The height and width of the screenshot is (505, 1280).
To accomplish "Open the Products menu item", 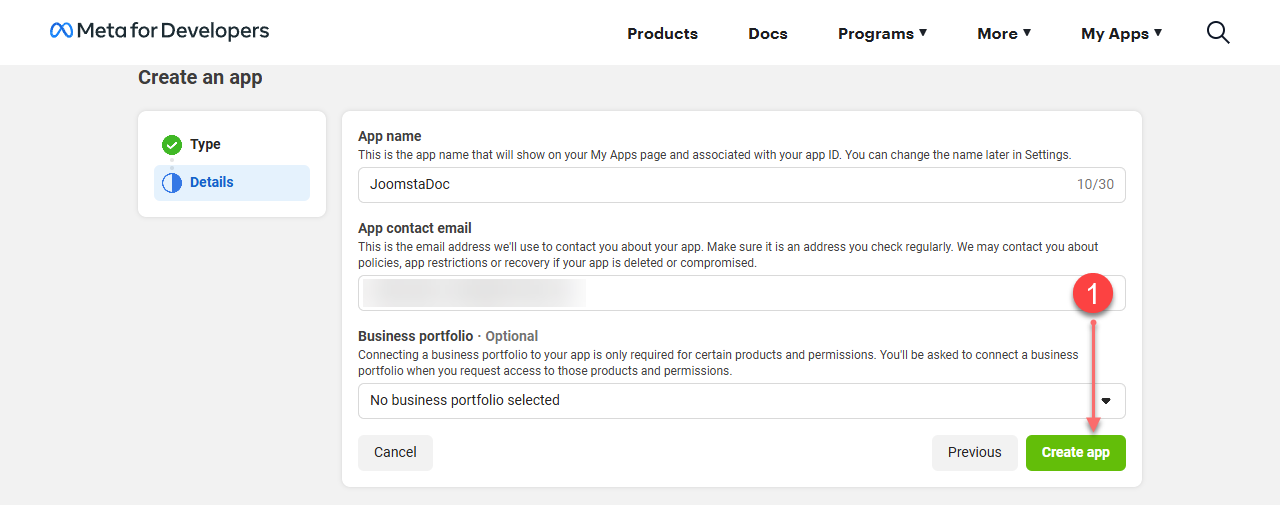I will [662, 33].
